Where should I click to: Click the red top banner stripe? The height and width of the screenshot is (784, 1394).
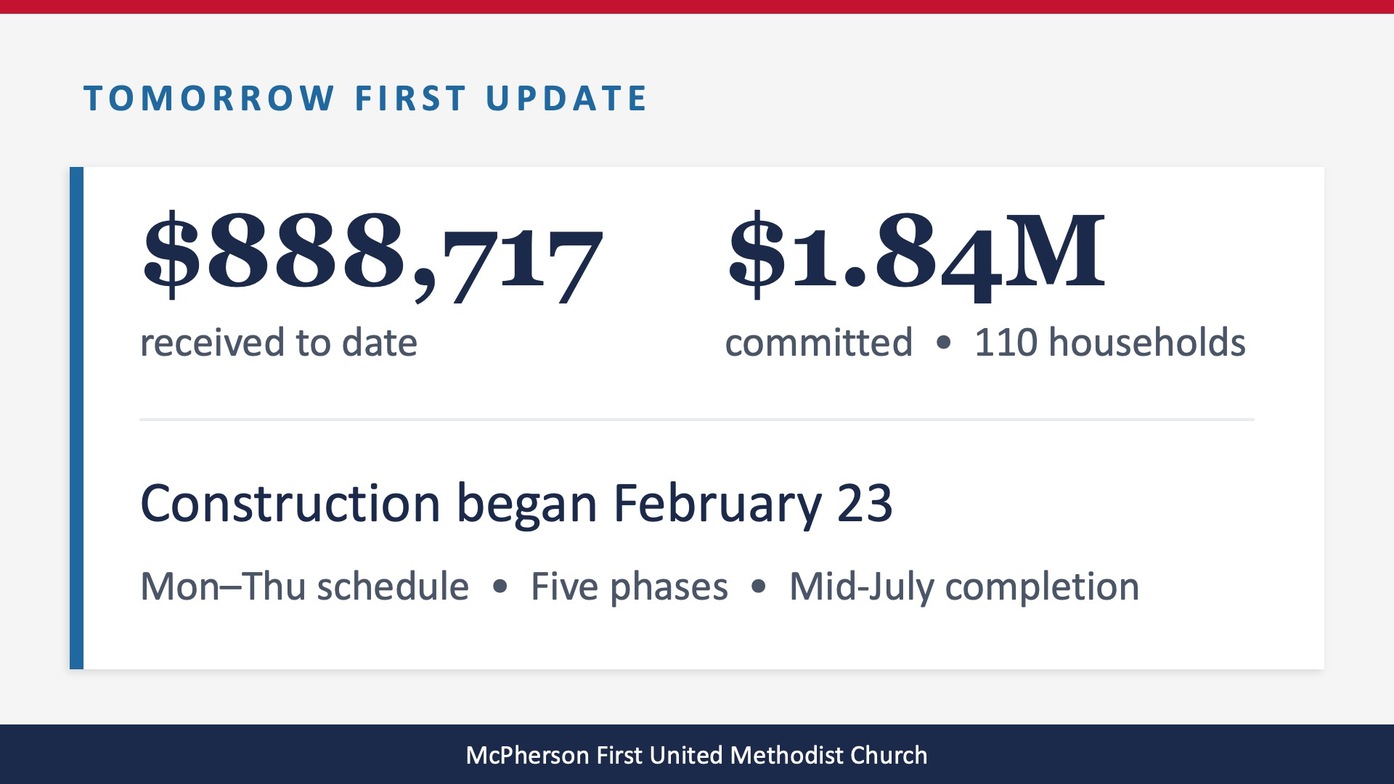pos(696,6)
